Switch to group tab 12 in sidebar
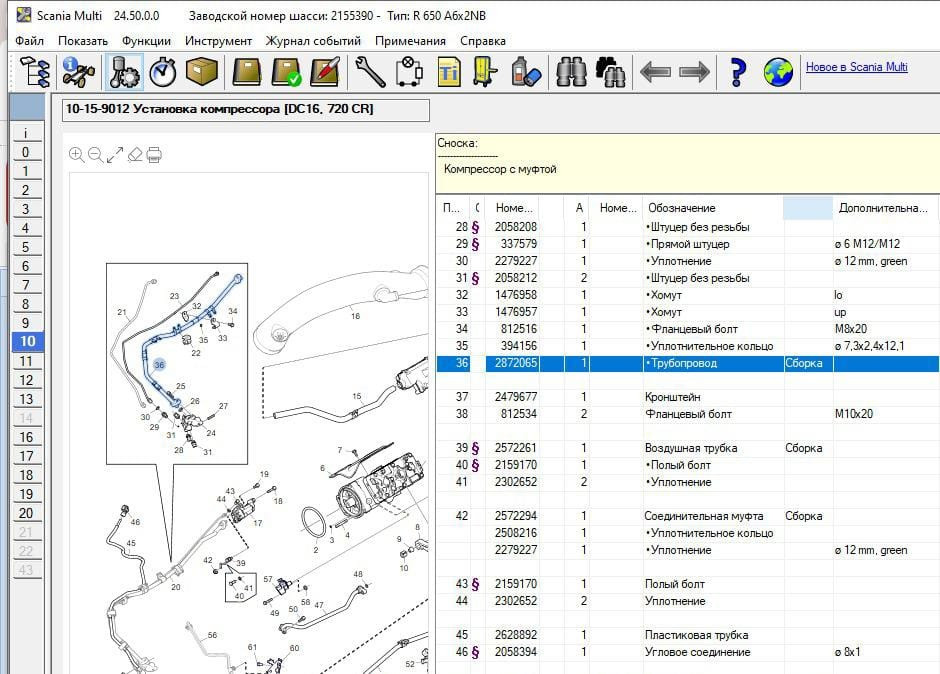 coord(26,380)
